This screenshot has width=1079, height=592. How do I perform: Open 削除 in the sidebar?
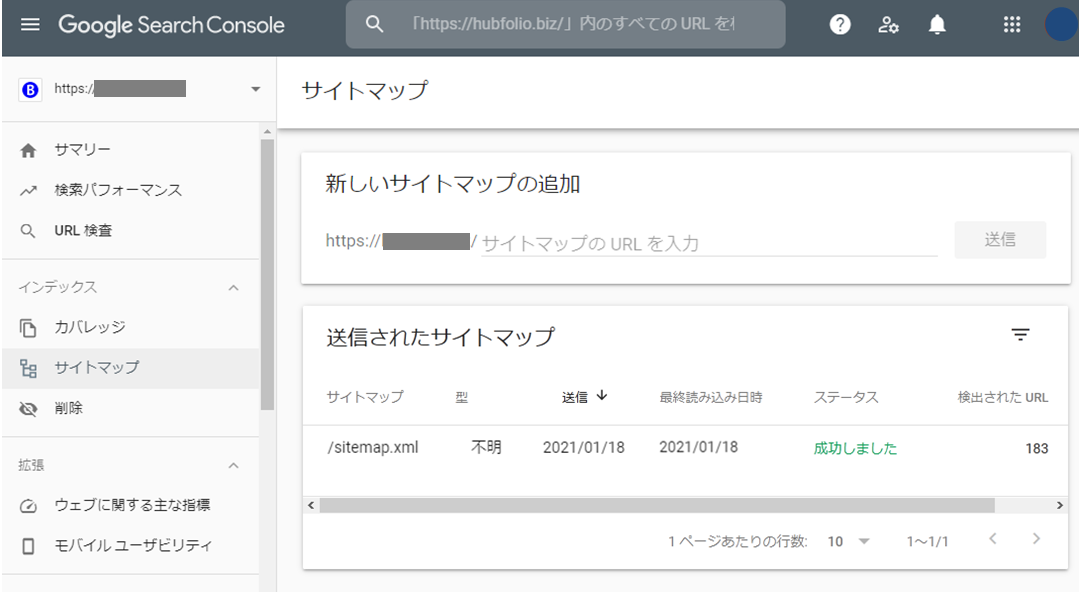tap(131, 409)
